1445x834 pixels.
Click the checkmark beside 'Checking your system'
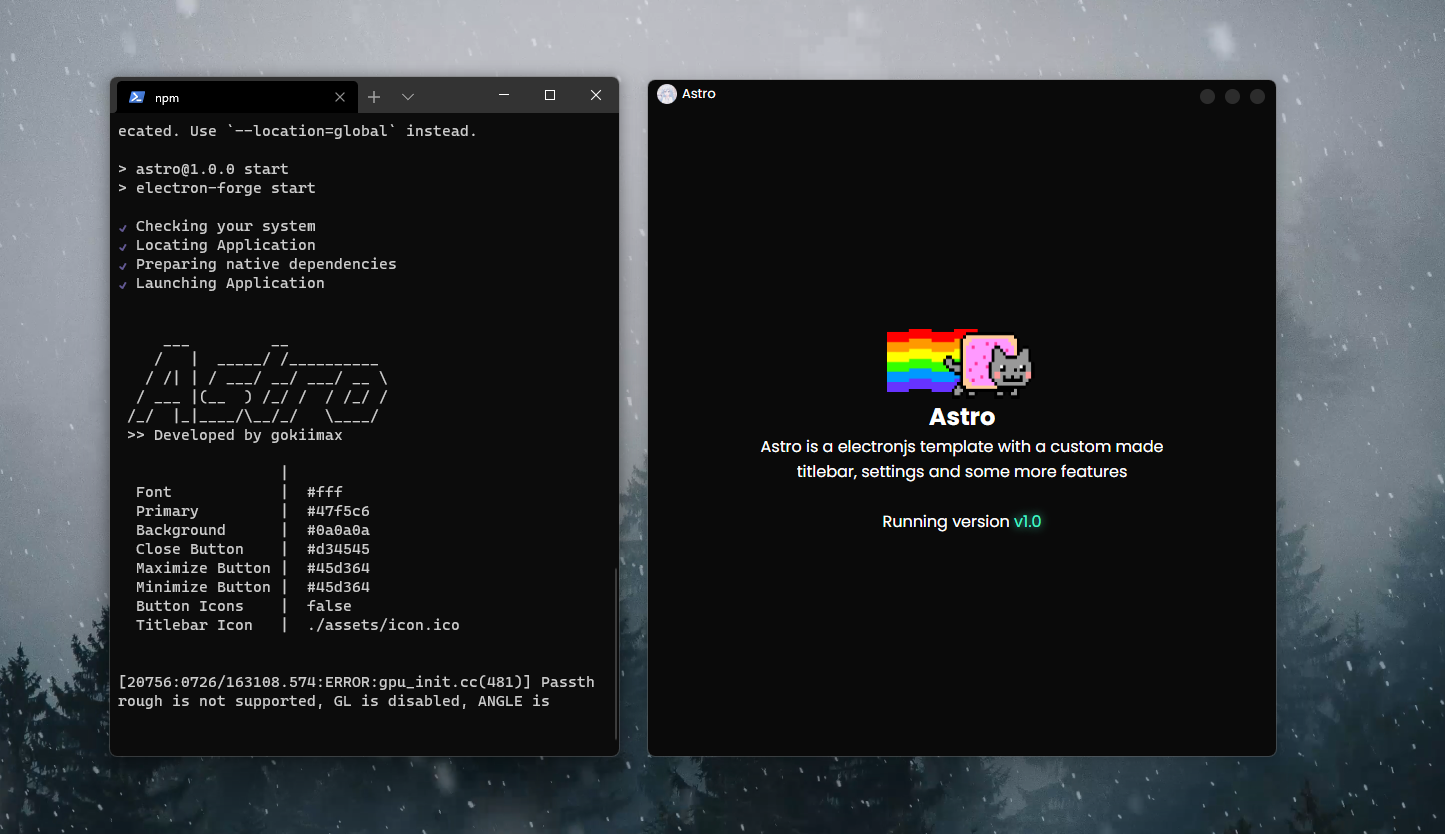pos(123,228)
